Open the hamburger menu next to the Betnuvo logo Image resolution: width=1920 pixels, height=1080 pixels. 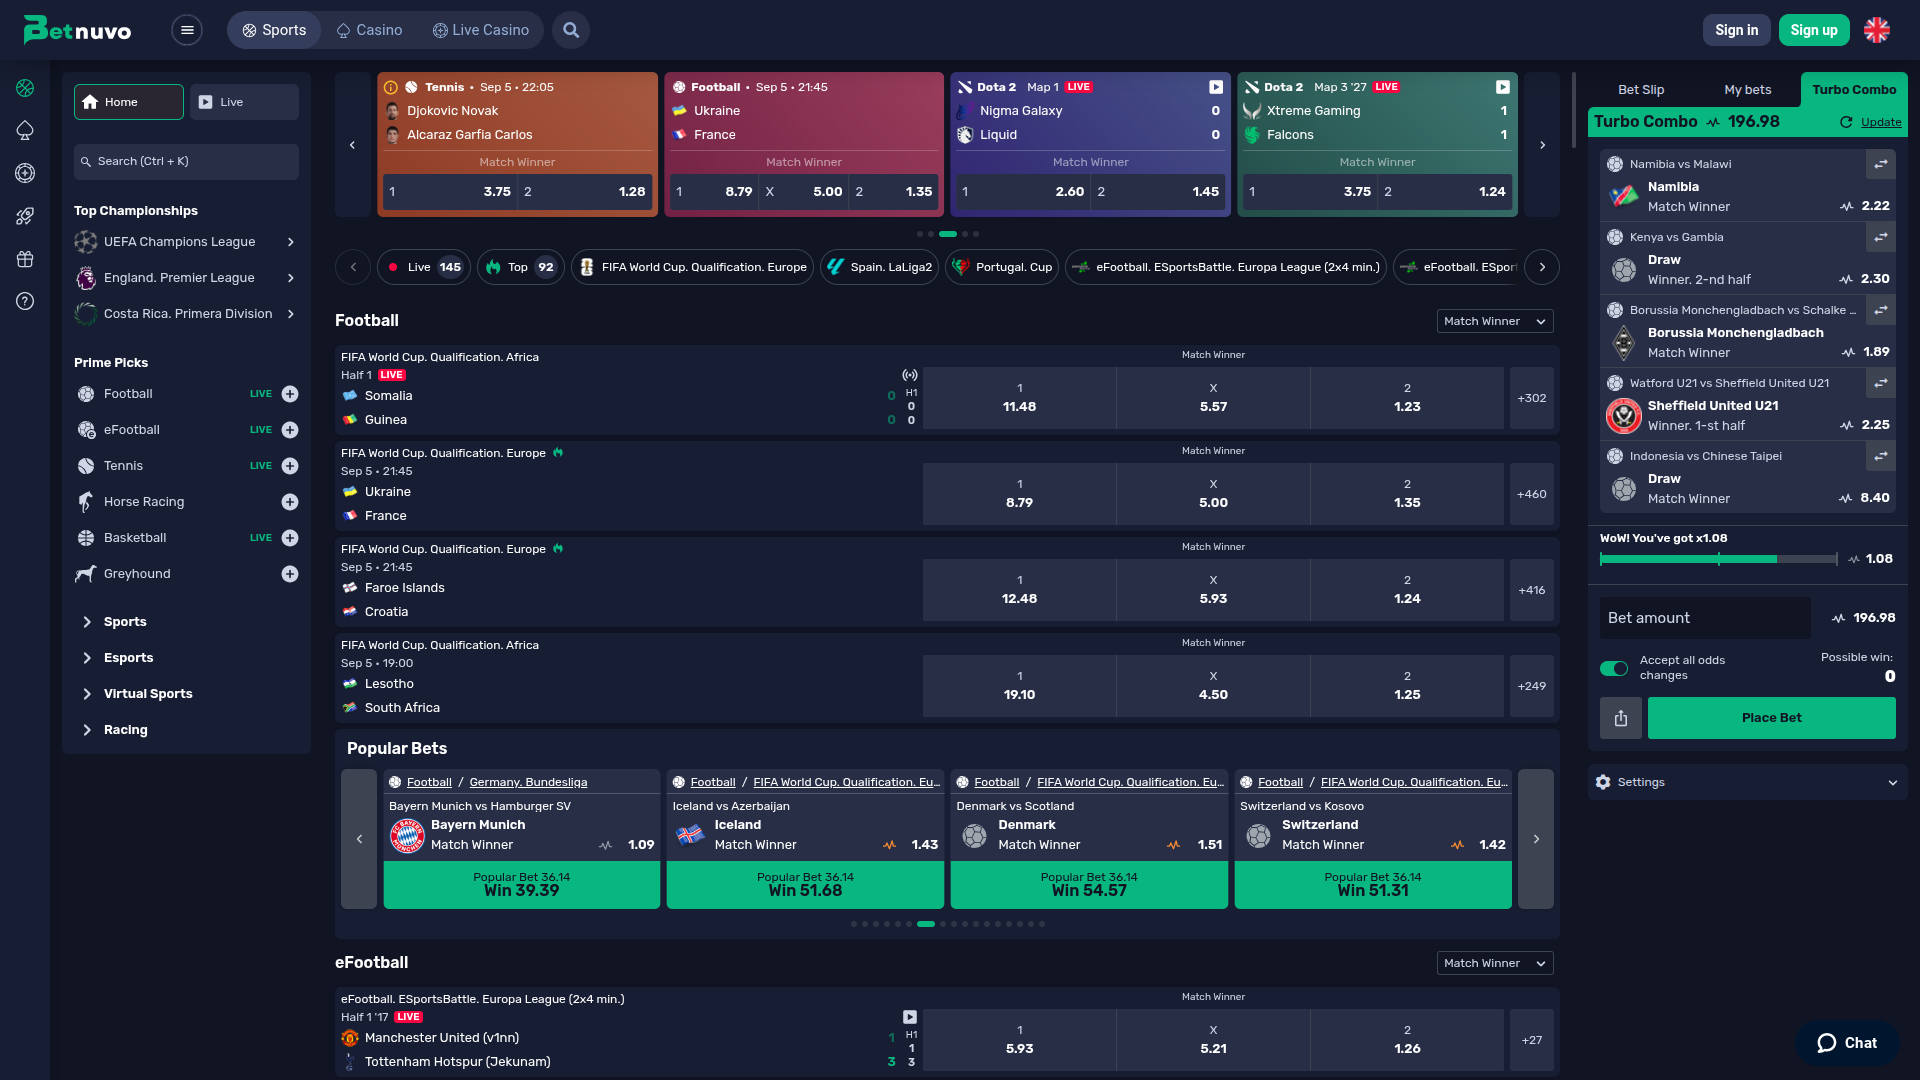click(187, 30)
